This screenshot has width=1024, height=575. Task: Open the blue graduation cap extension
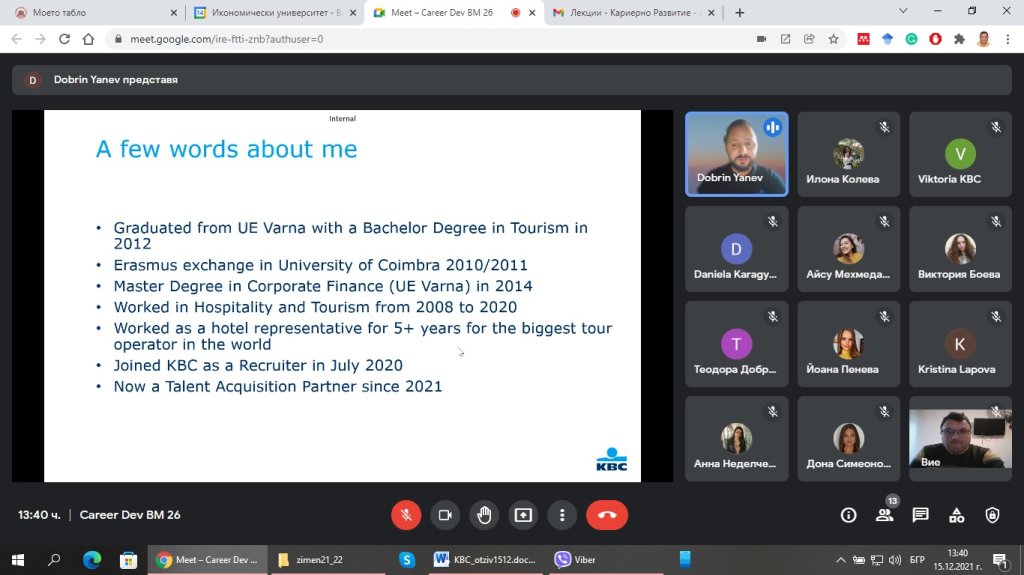[888, 39]
